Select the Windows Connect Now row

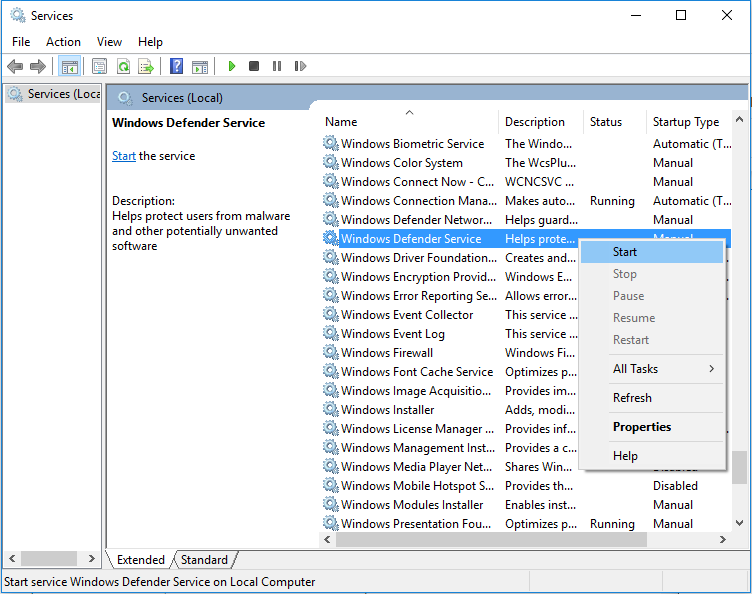527,182
